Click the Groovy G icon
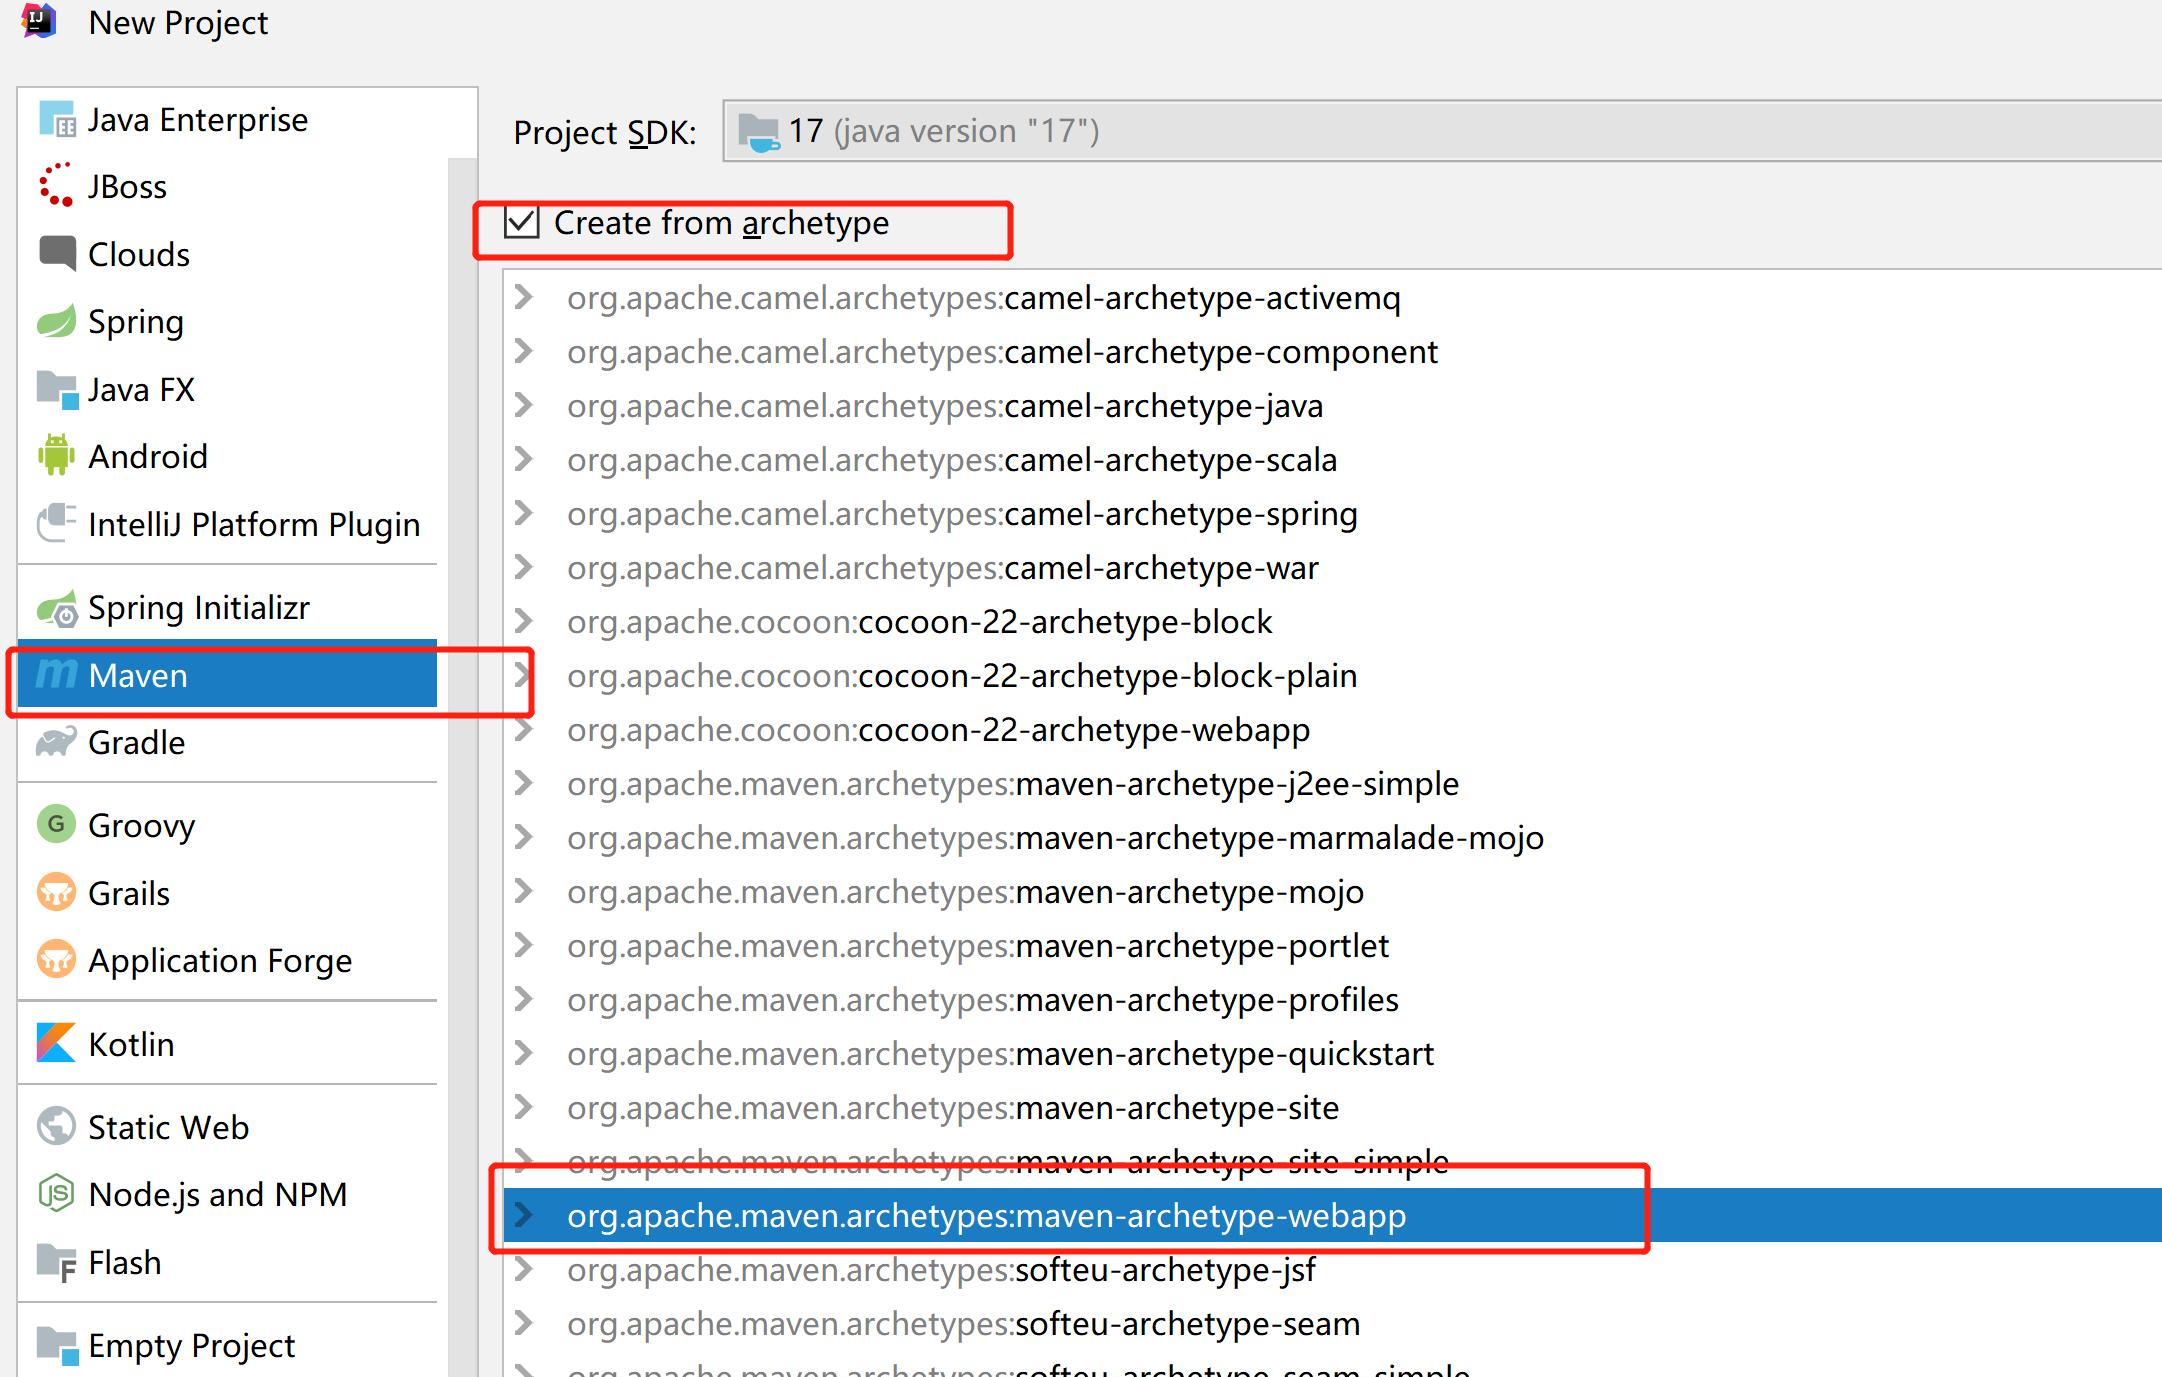This screenshot has height=1377, width=2162. 56,824
